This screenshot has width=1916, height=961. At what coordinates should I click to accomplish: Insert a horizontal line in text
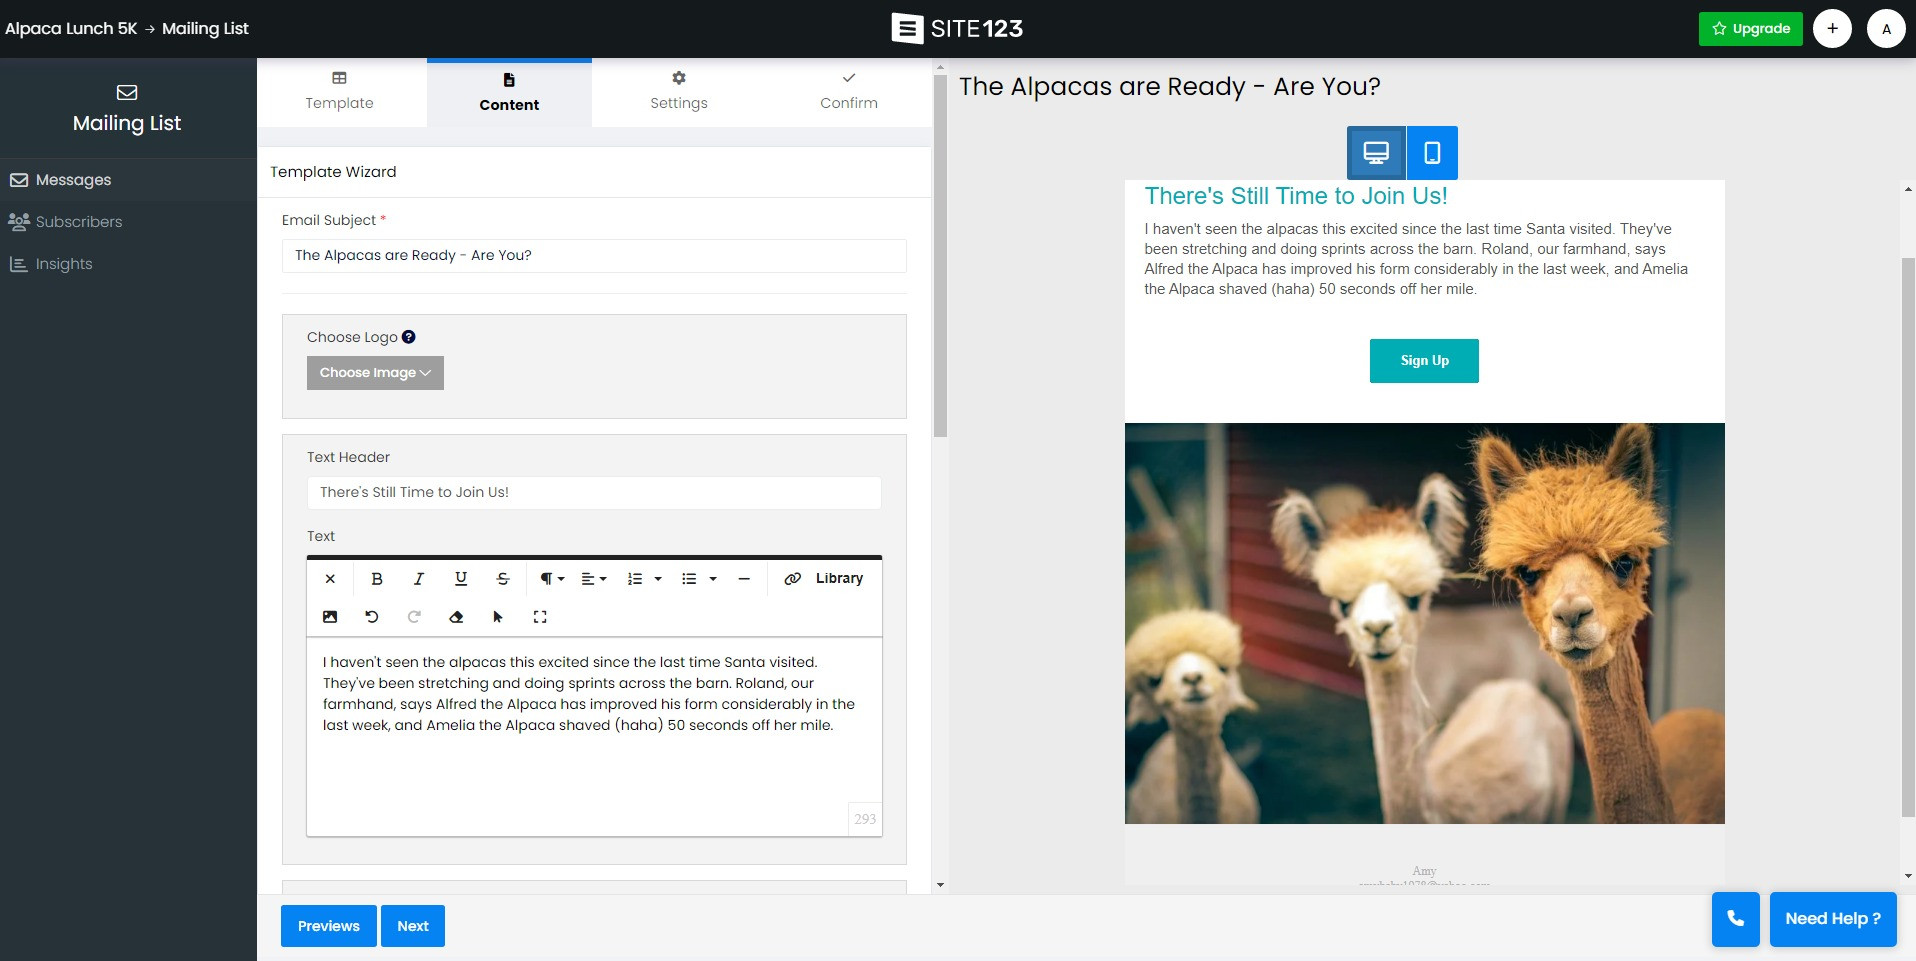[744, 579]
